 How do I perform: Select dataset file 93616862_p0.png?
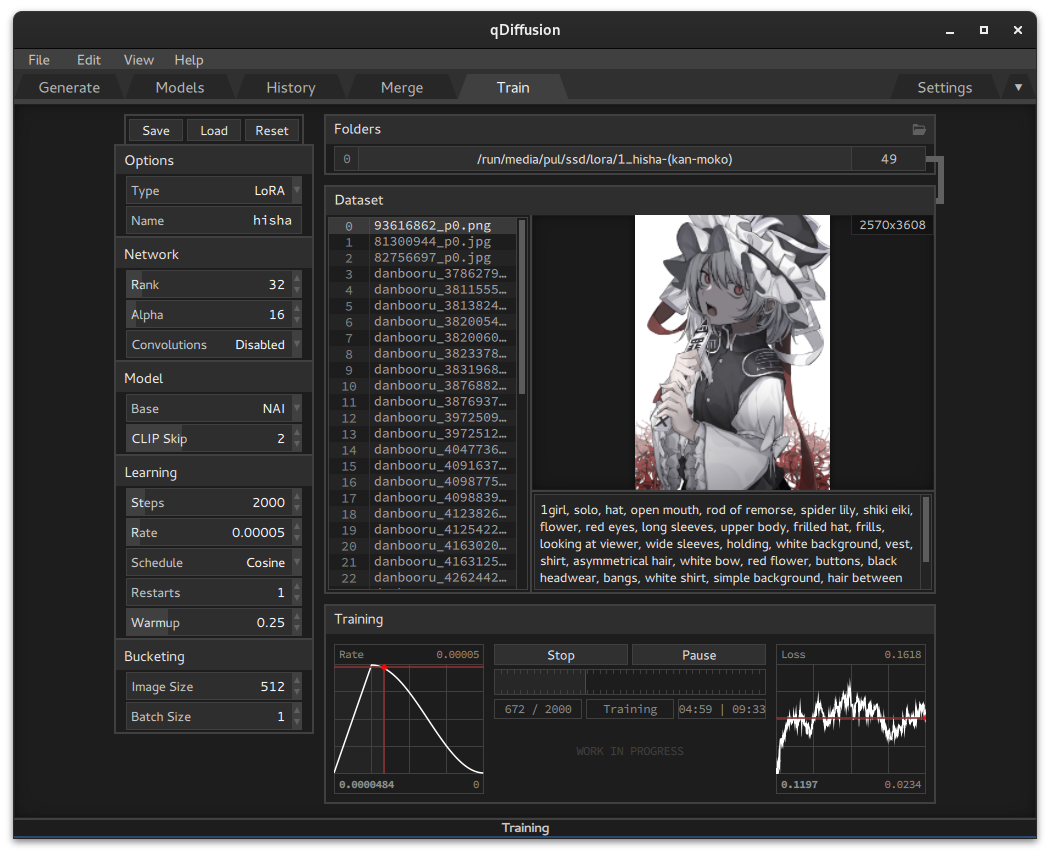tap(423, 226)
